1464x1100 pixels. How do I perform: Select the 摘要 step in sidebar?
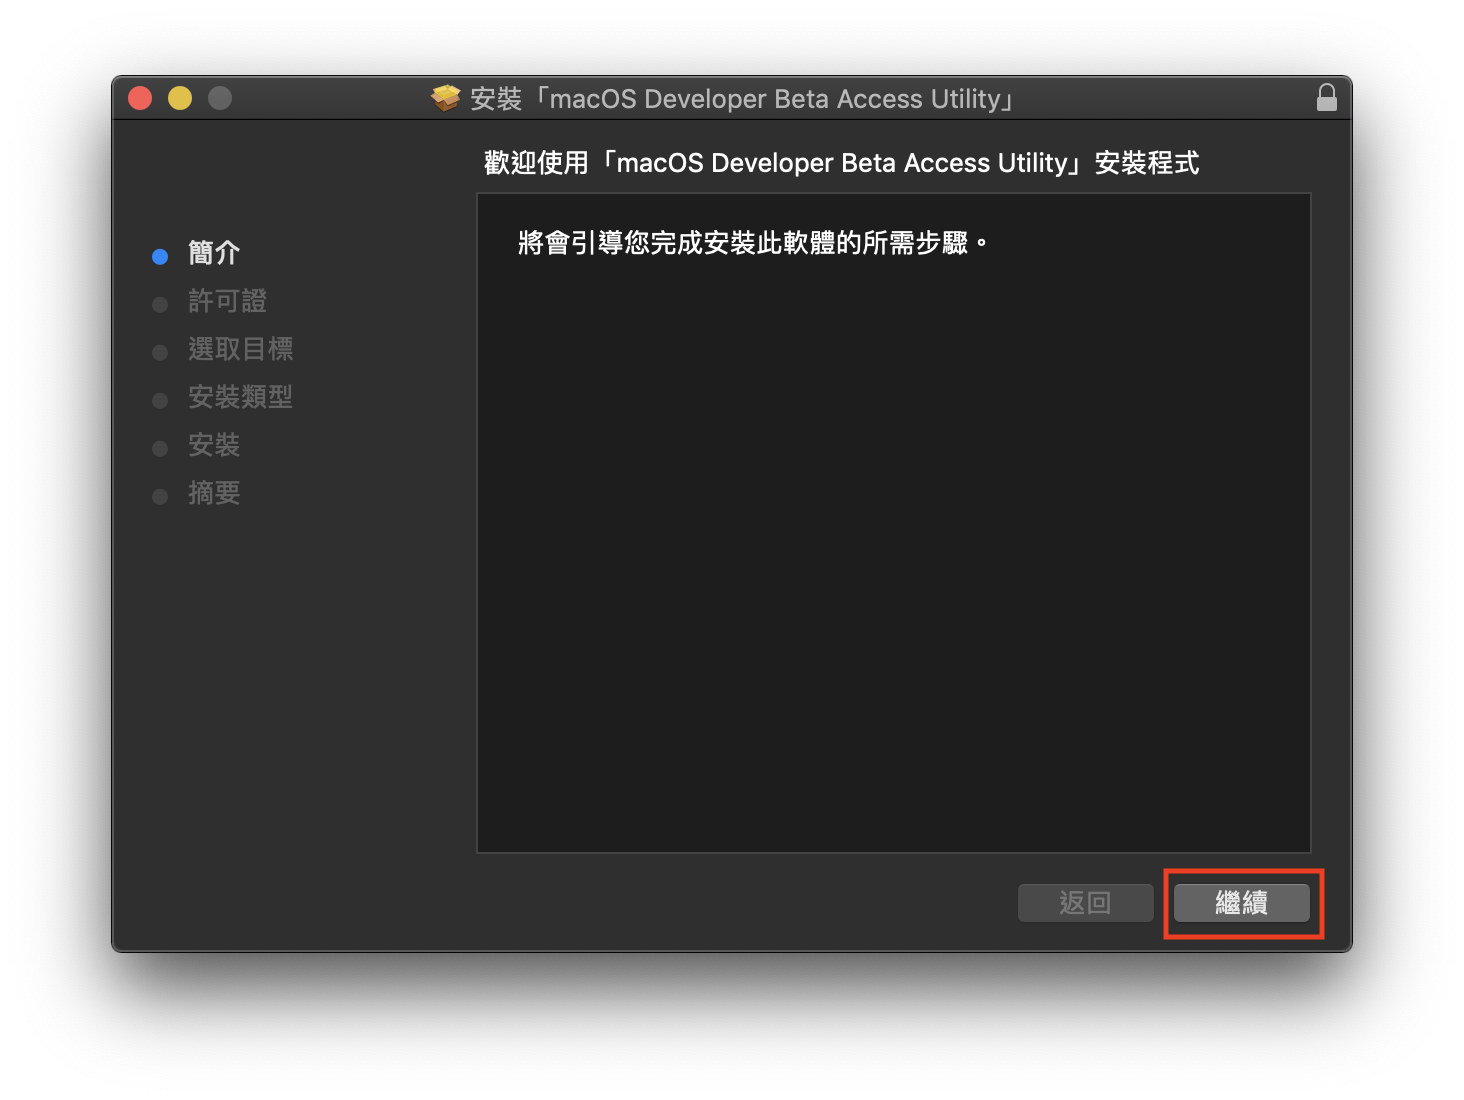tap(214, 493)
